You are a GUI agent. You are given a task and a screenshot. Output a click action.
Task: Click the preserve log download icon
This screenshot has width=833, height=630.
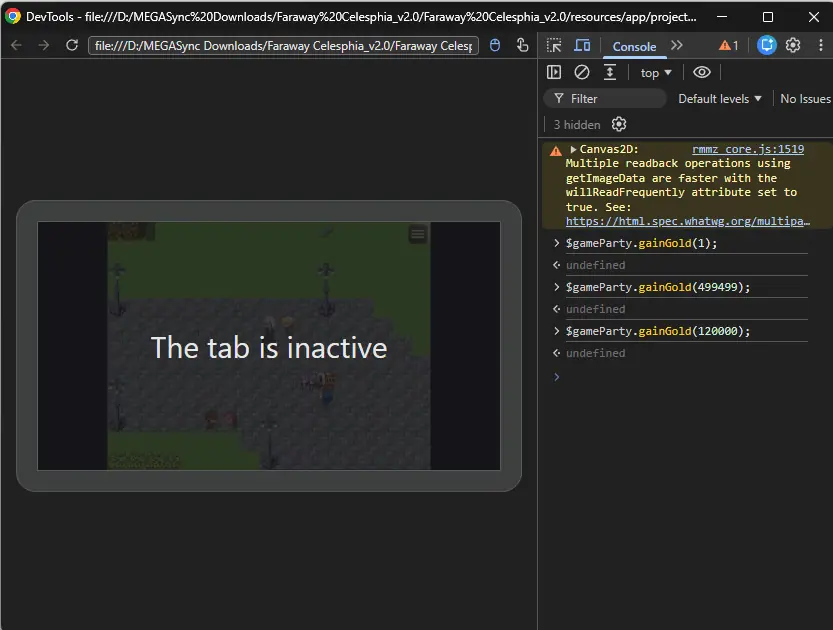click(x=610, y=72)
